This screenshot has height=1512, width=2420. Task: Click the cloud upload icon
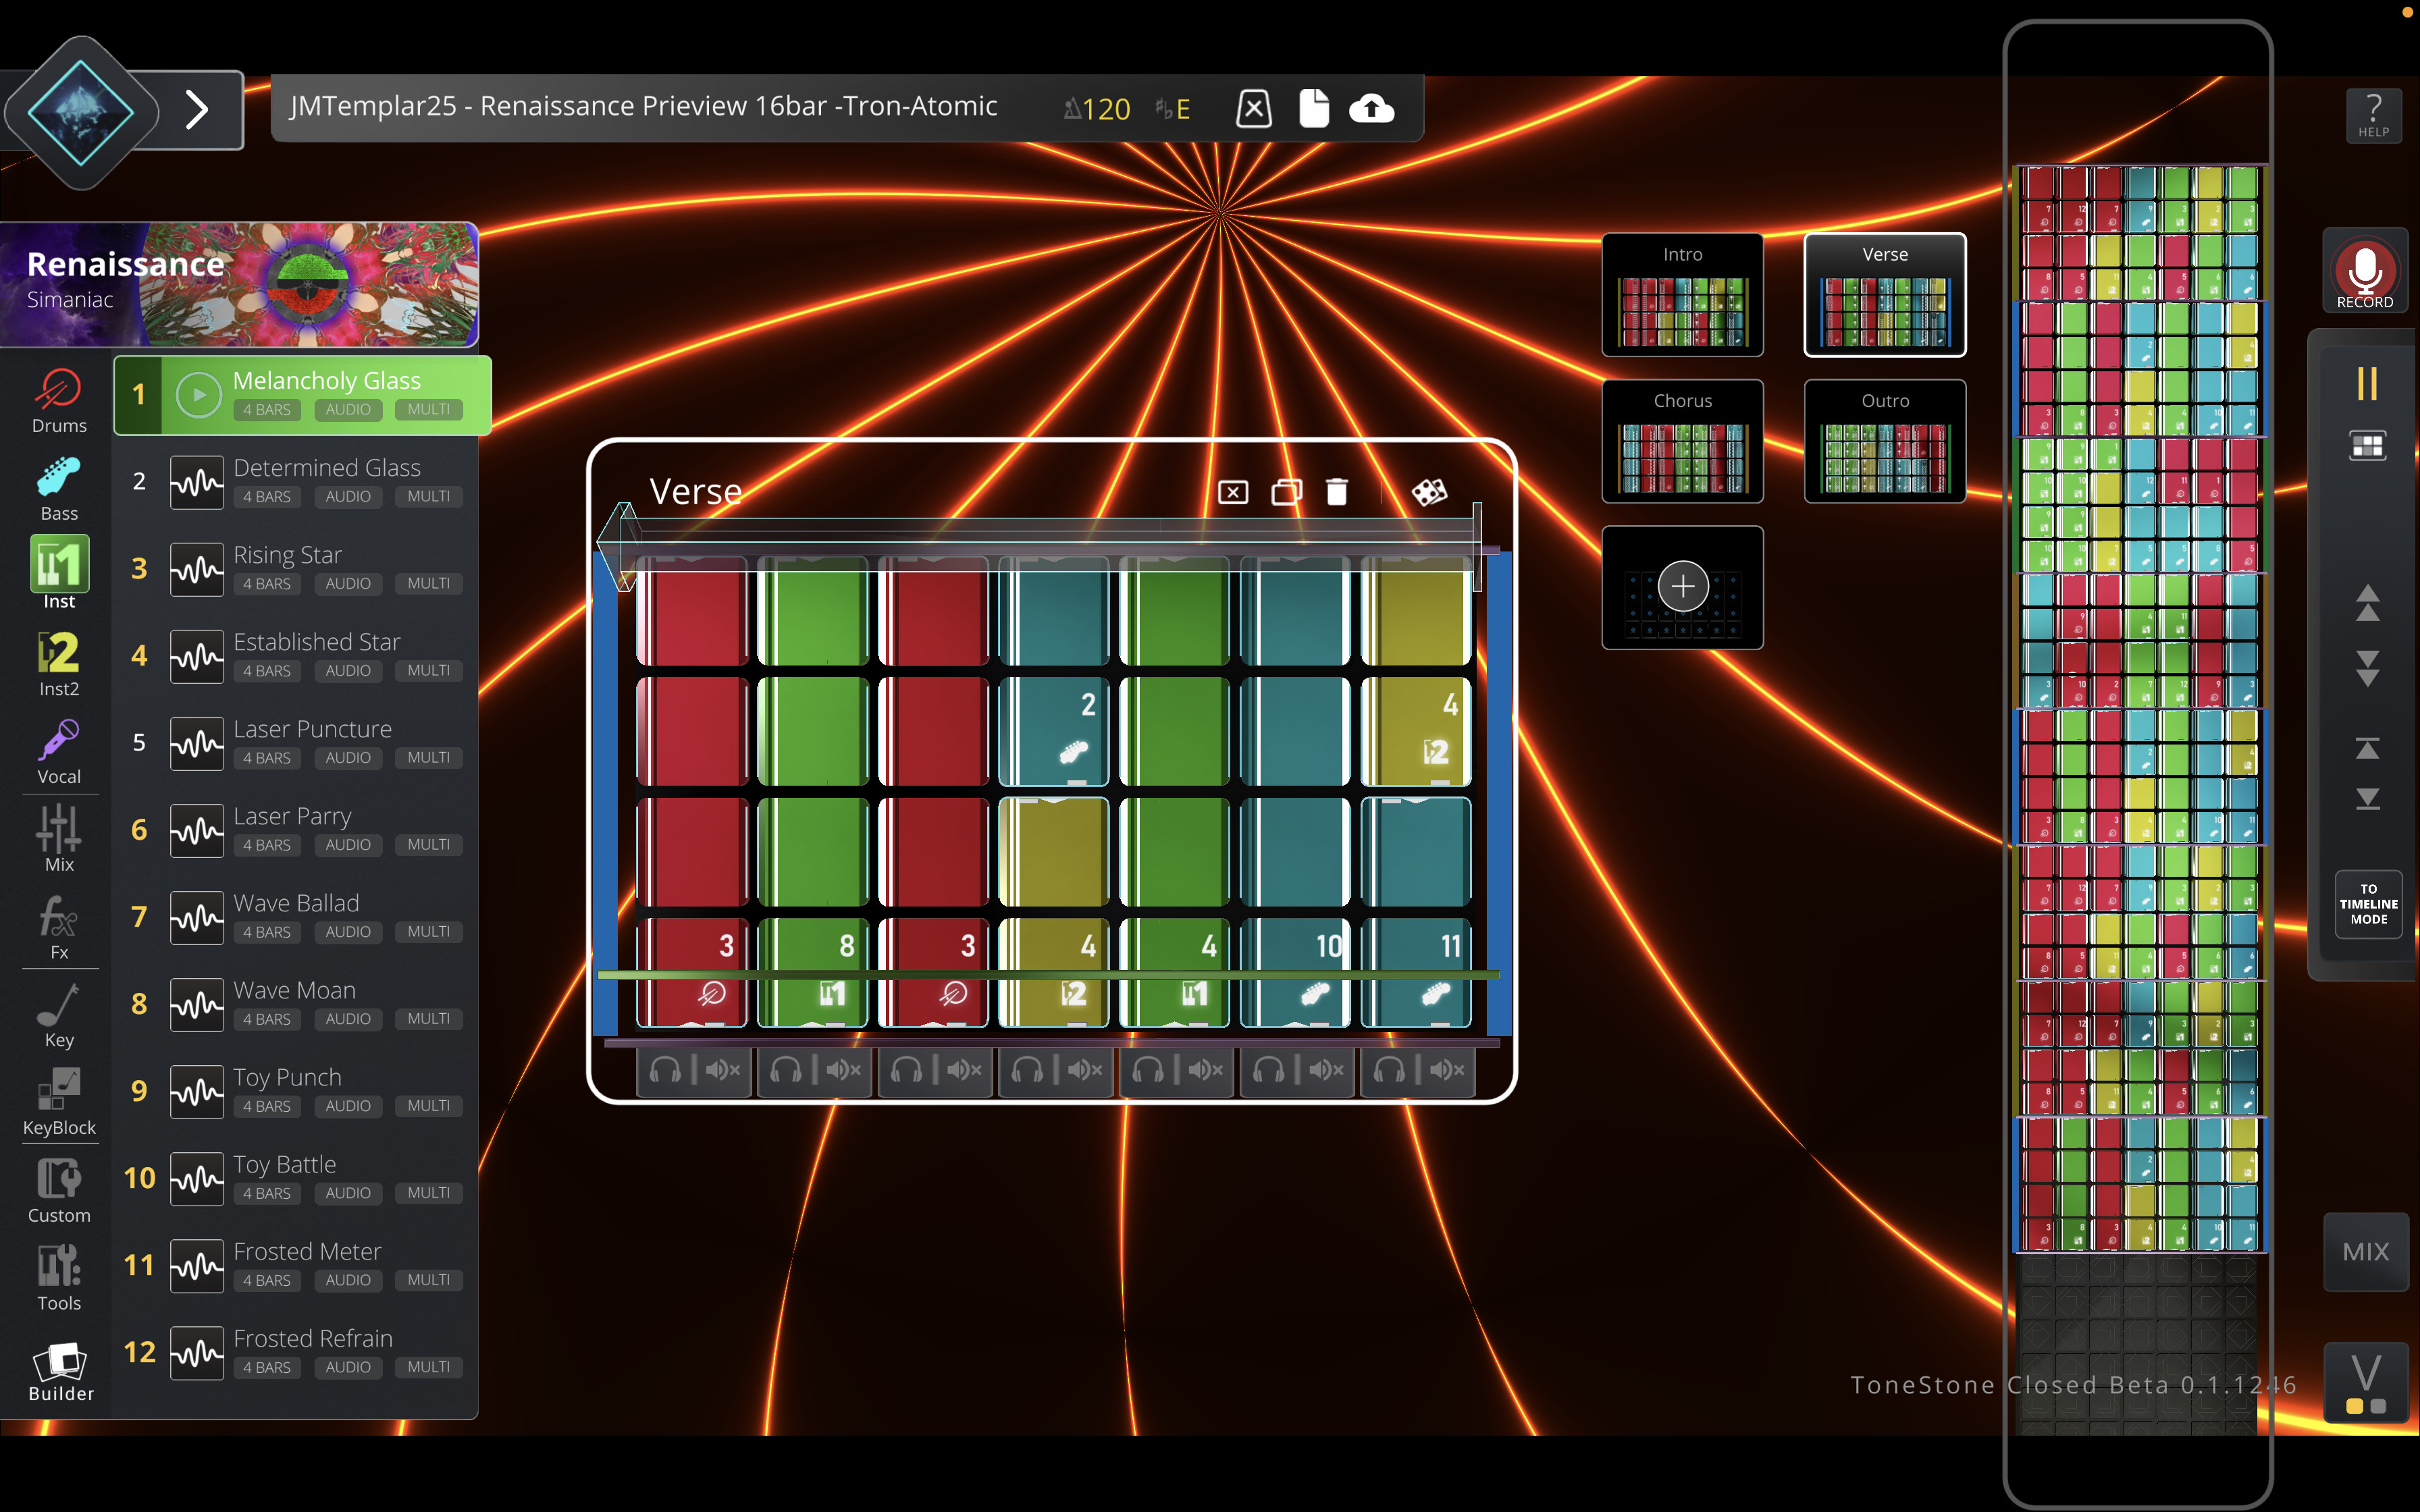pyautogui.click(x=1372, y=108)
